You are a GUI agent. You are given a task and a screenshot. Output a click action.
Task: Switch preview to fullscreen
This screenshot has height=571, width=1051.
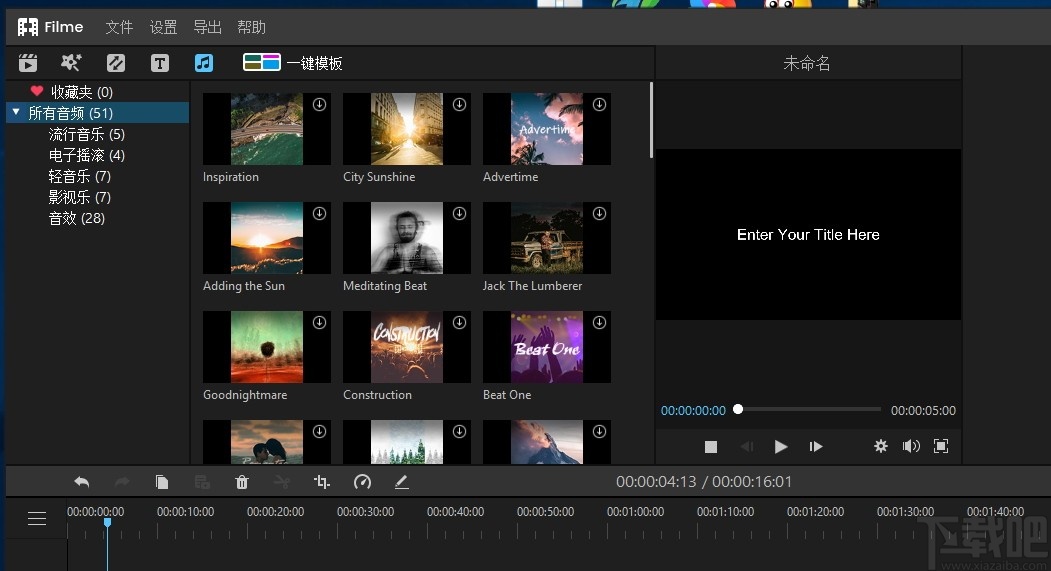(941, 446)
